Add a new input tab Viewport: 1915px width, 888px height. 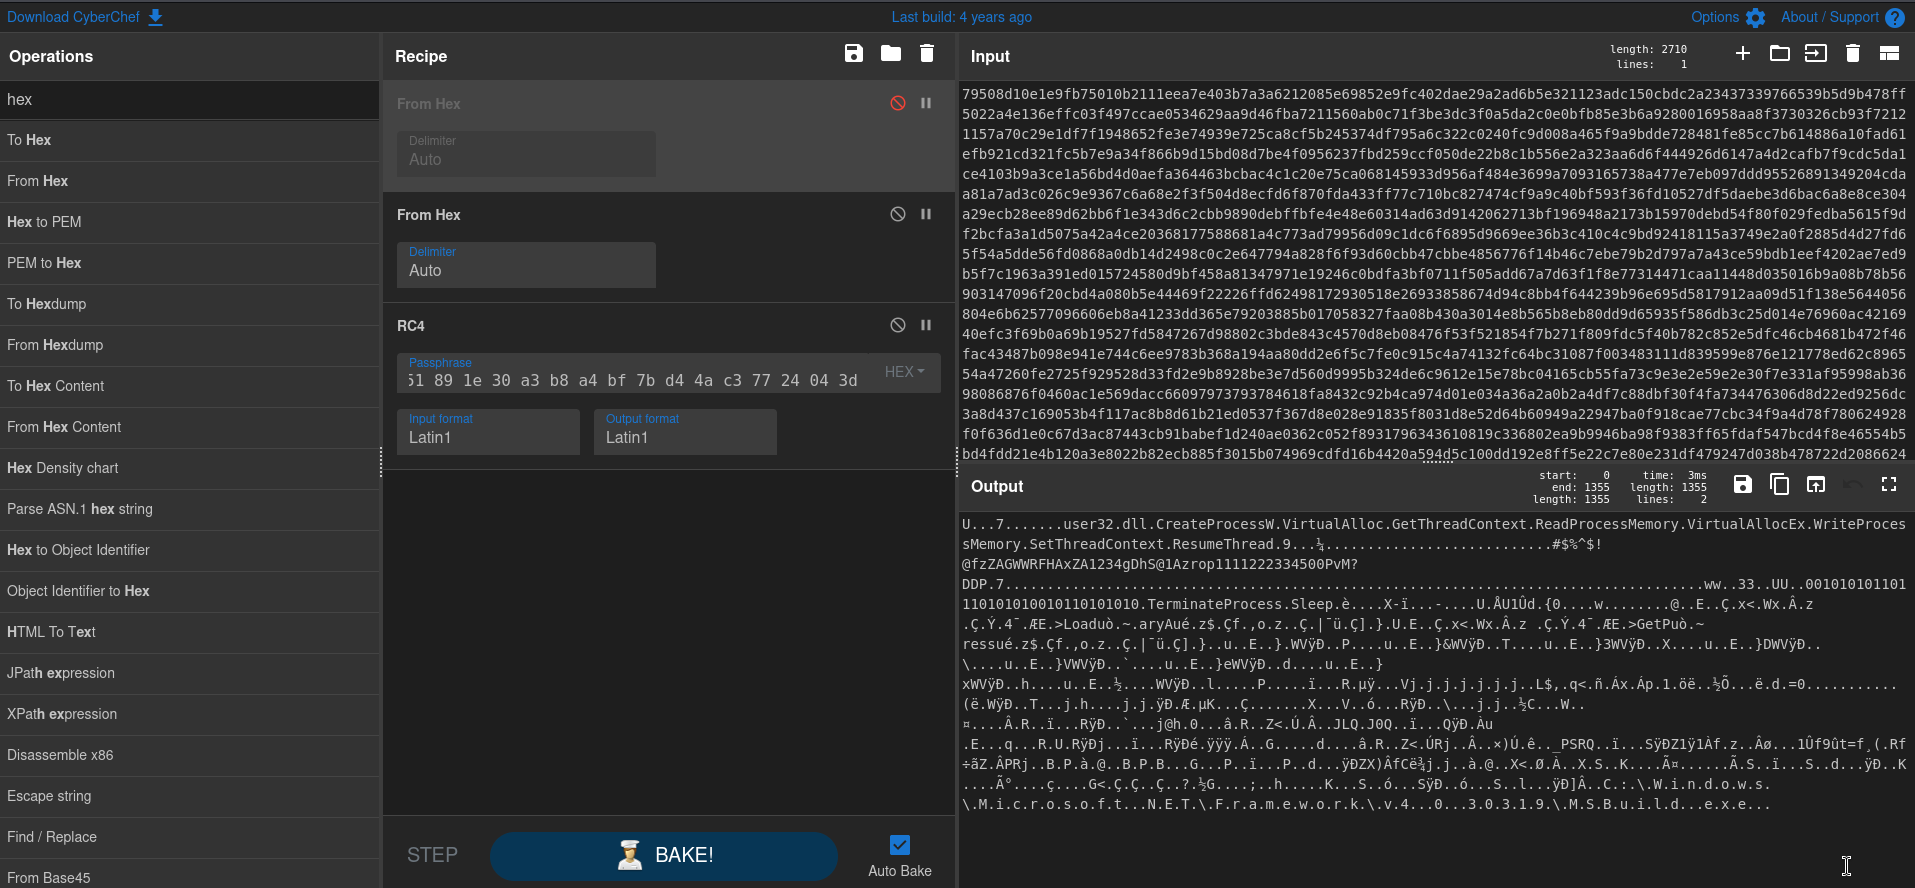coord(1743,54)
